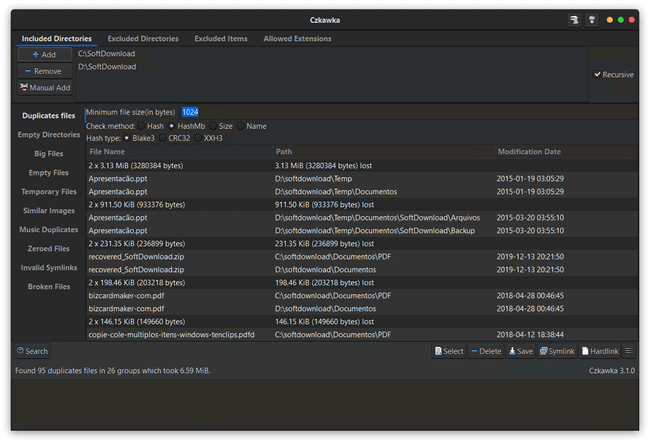650x443 pixels.
Task: Select Apresentacão.ppt in the Backup folder
Action: coord(362,231)
